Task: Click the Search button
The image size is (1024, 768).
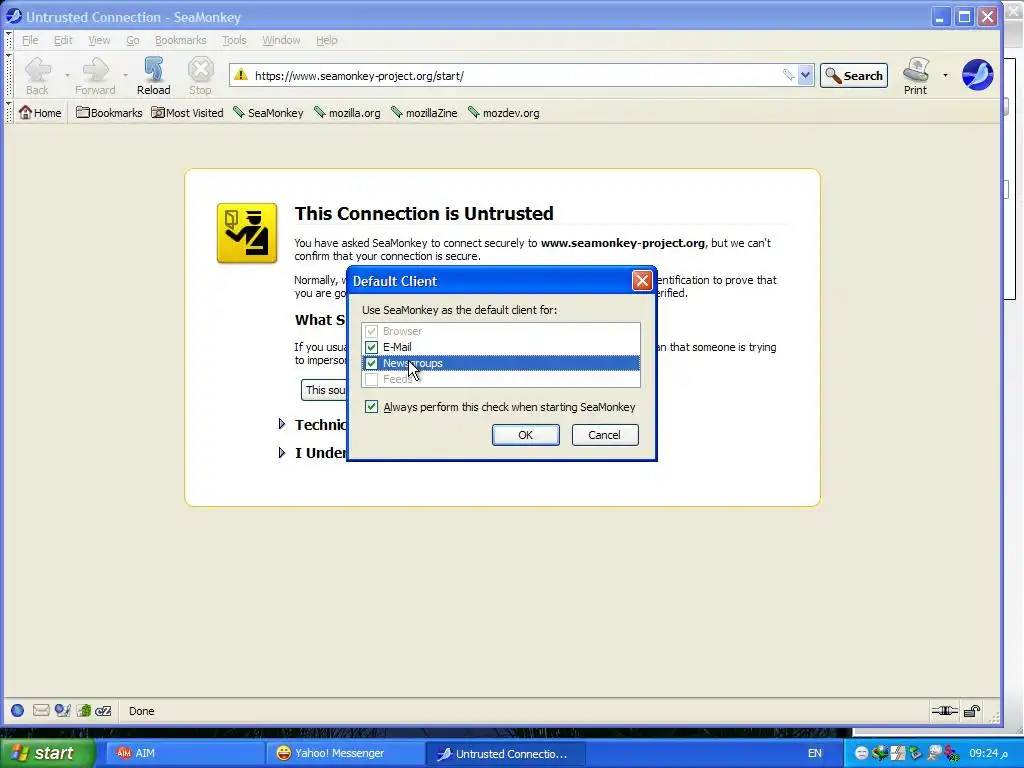Action: point(854,76)
